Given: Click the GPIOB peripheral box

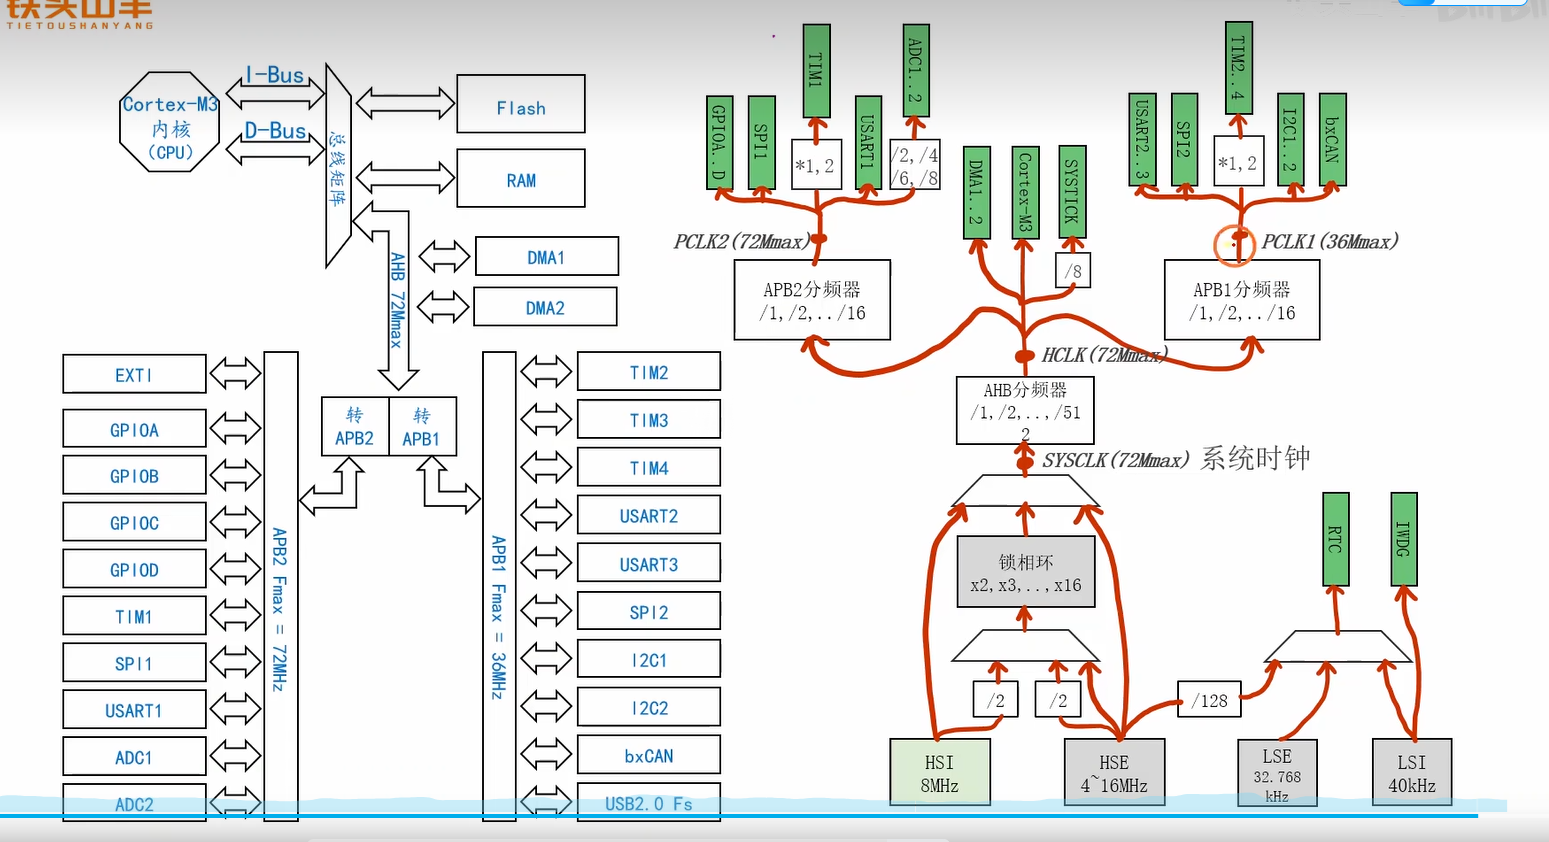Looking at the screenshot, I should pyautogui.click(x=134, y=475).
